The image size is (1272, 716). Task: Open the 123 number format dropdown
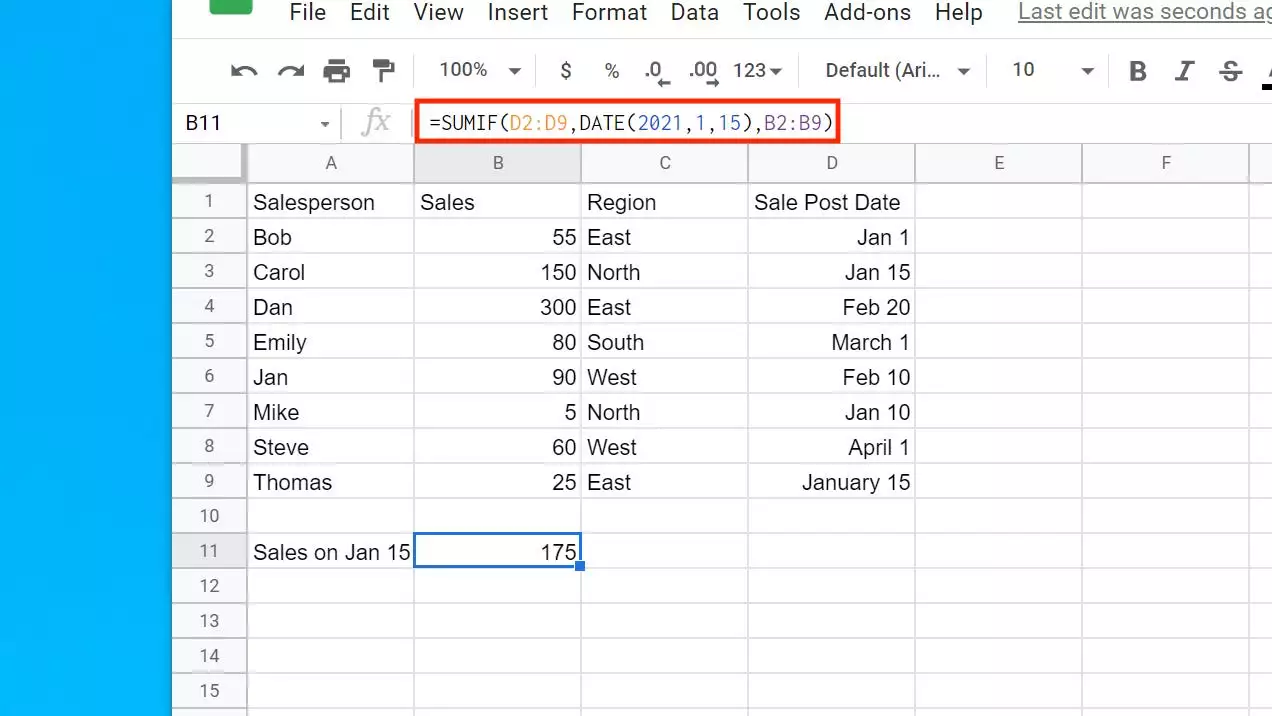[758, 71]
